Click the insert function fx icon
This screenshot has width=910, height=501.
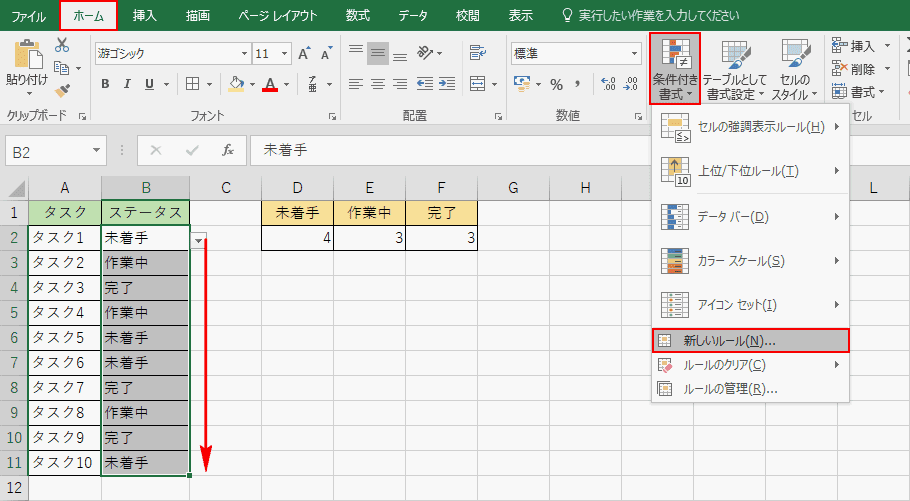pyautogui.click(x=228, y=151)
